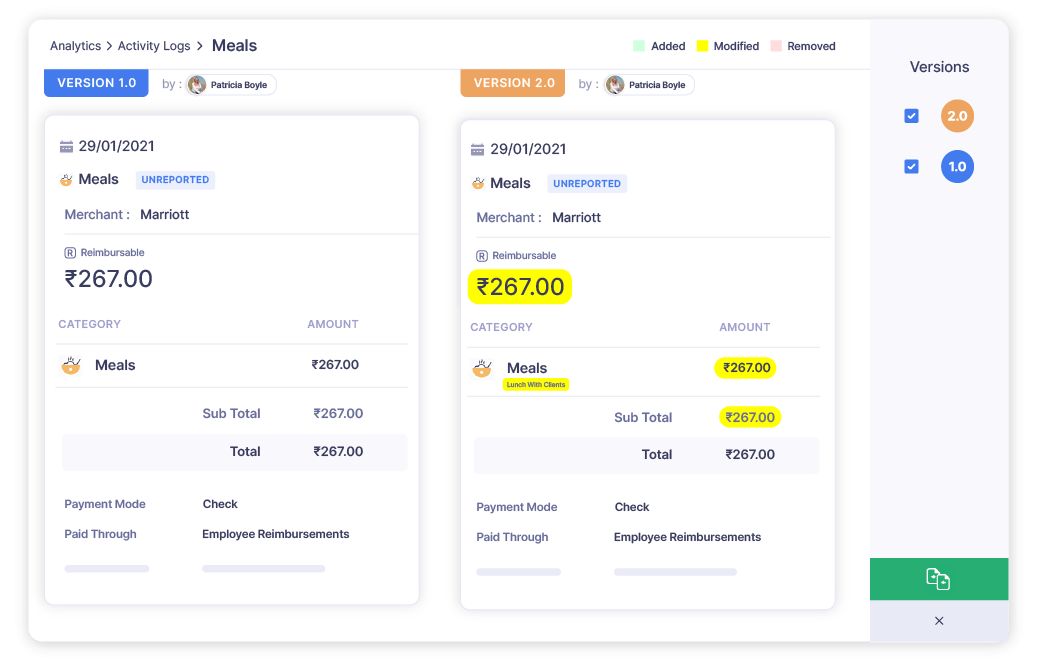Viewport: 1037px width, 661px height.
Task: Open Activity Logs from the breadcrumb
Action: [154, 45]
